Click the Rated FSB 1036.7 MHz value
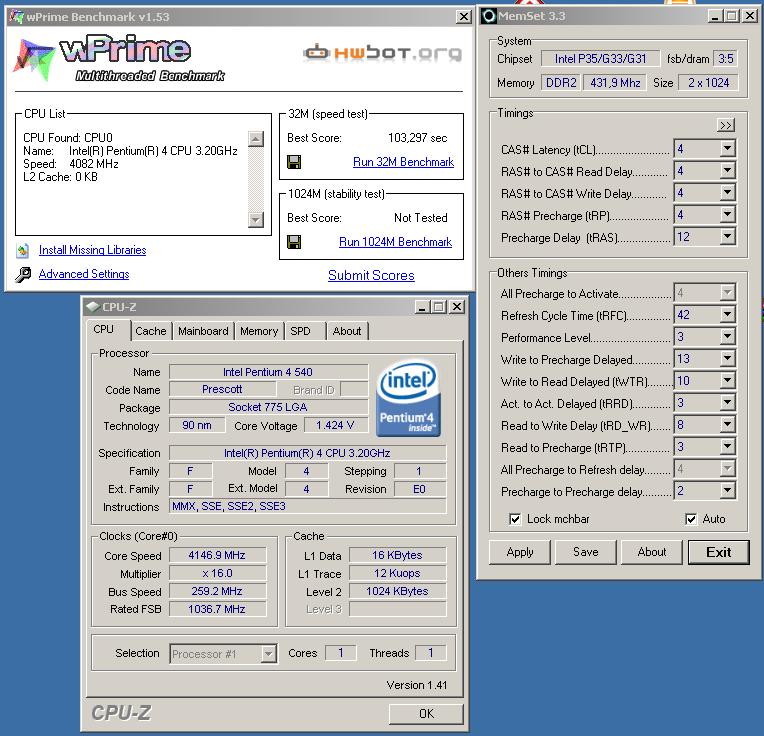764x736 pixels. pos(217,609)
